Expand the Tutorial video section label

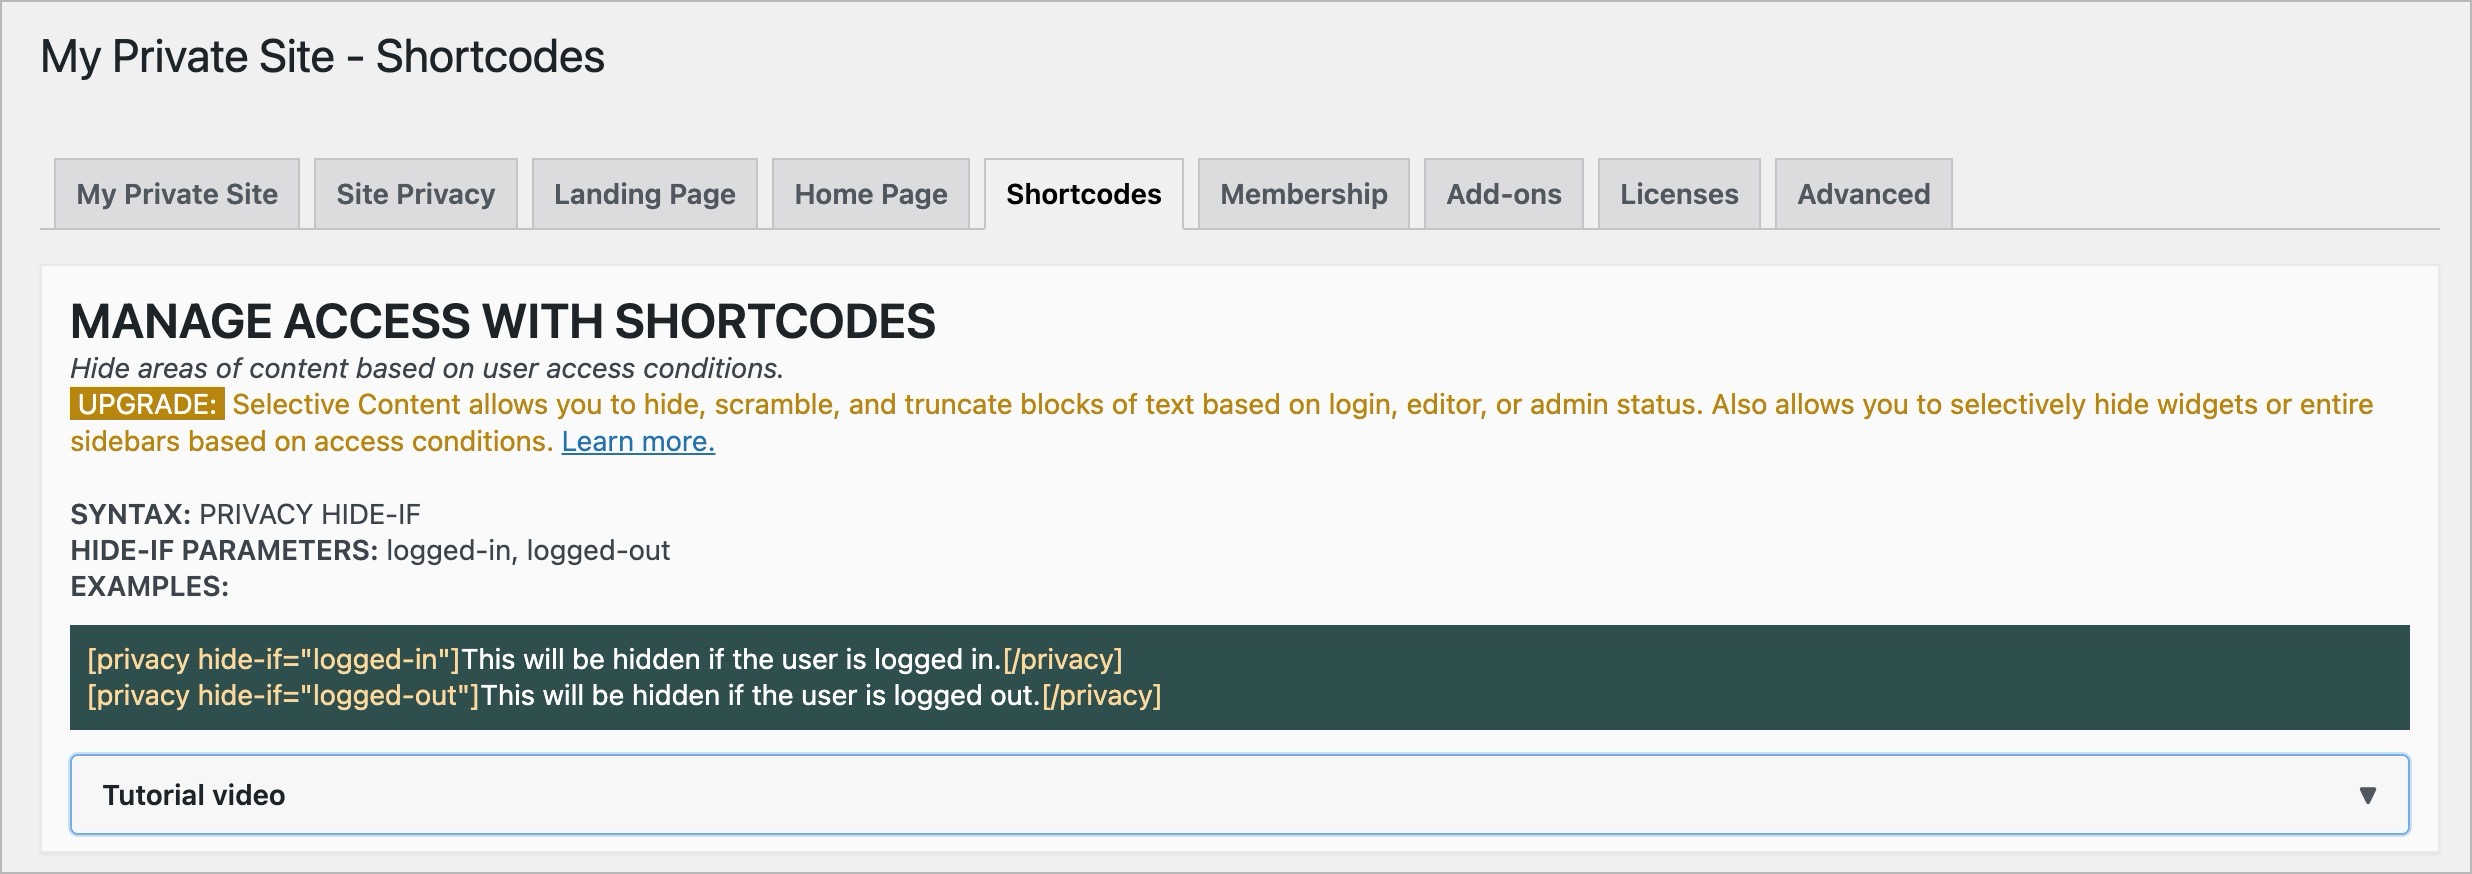click(194, 795)
